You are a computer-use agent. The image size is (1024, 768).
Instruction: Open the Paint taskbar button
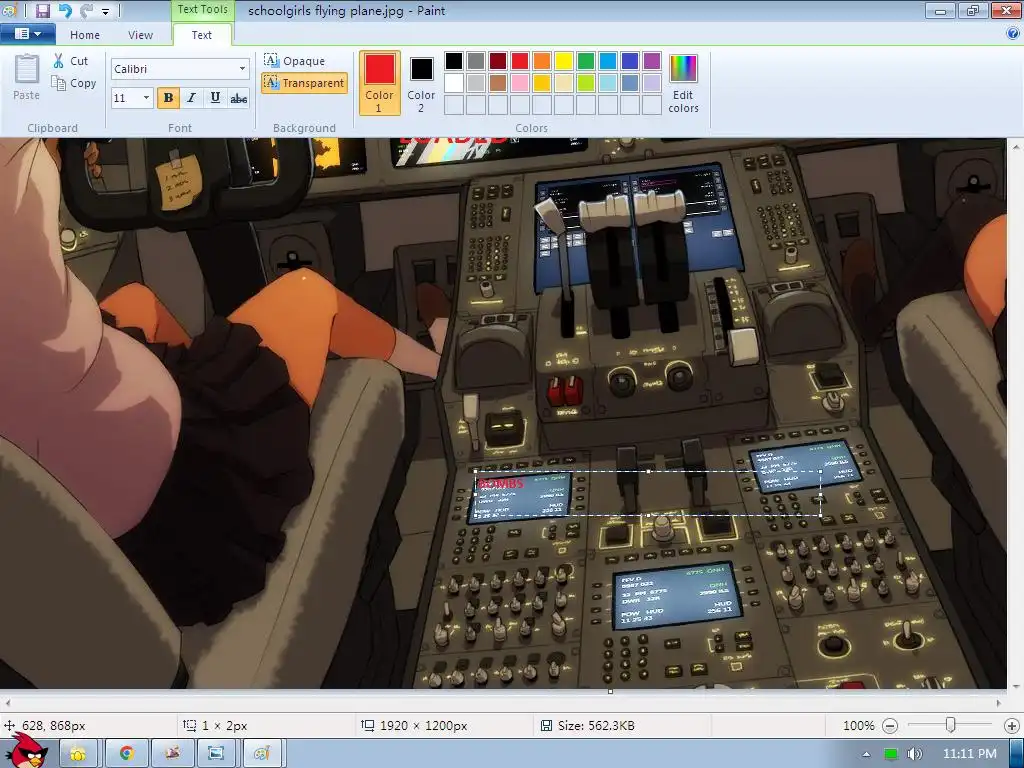262,754
